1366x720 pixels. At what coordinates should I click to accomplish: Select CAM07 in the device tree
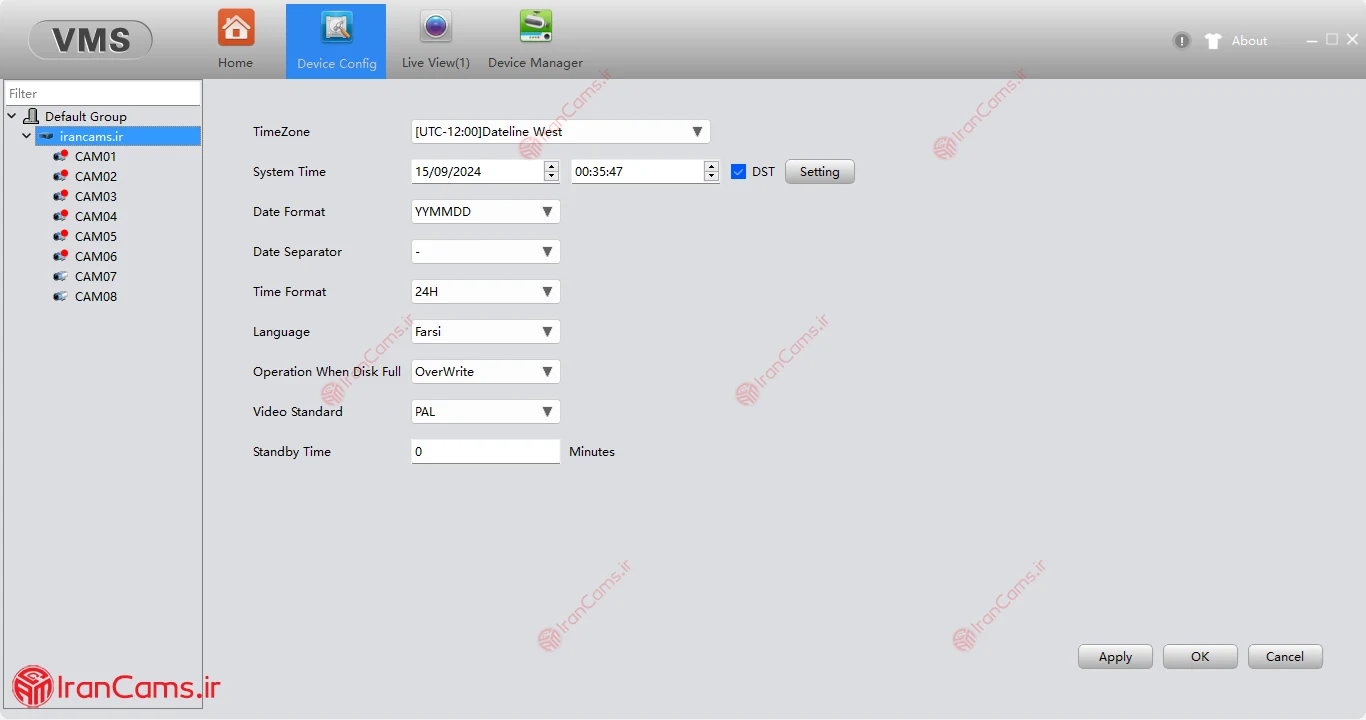pyautogui.click(x=96, y=276)
